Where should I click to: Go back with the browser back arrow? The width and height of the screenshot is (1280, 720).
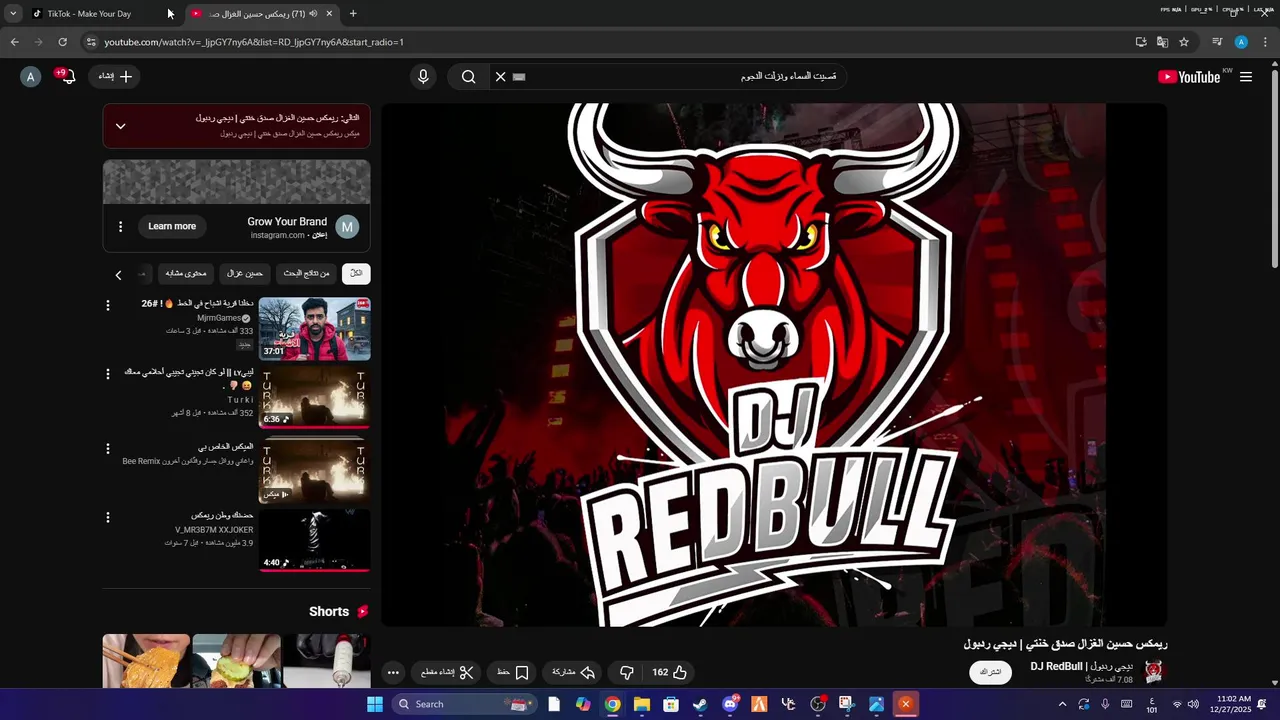14,42
